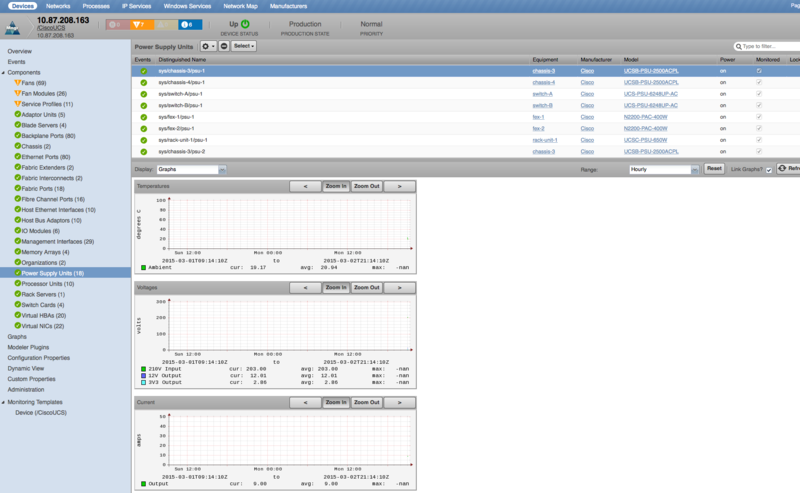Click the Reset range button

point(714,168)
